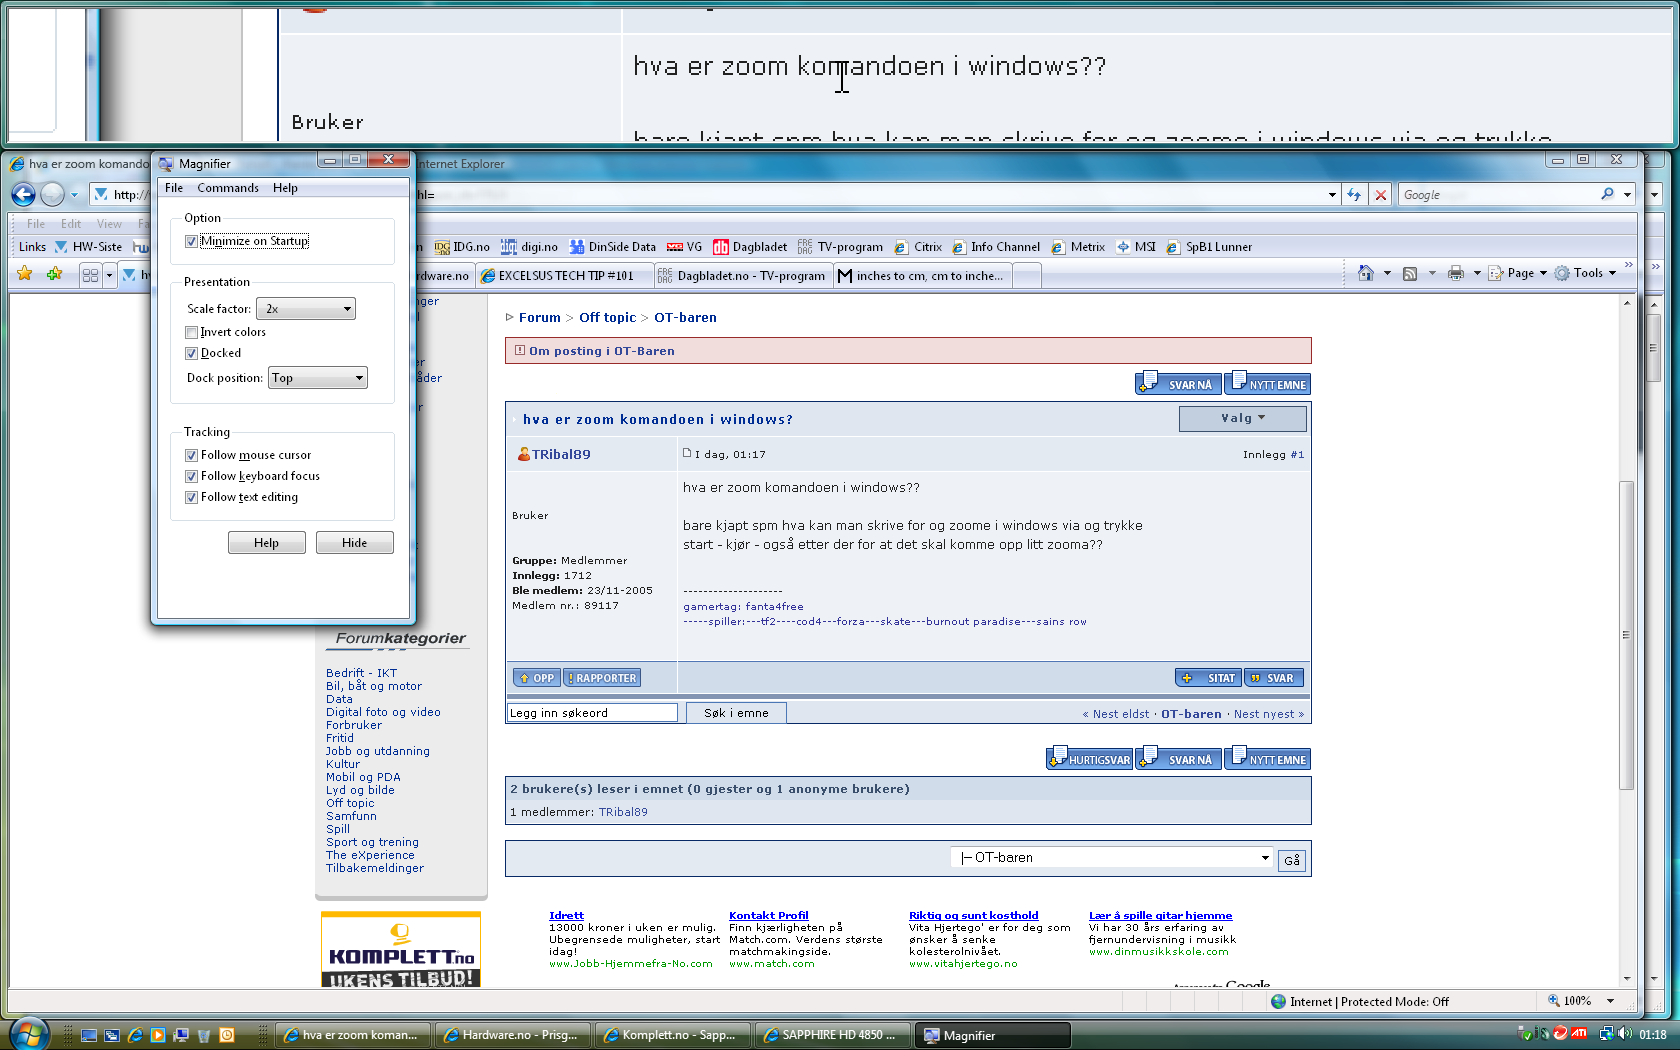Open the Digital foto og video category
Screen dimensions: 1680x1050
coord(383,712)
